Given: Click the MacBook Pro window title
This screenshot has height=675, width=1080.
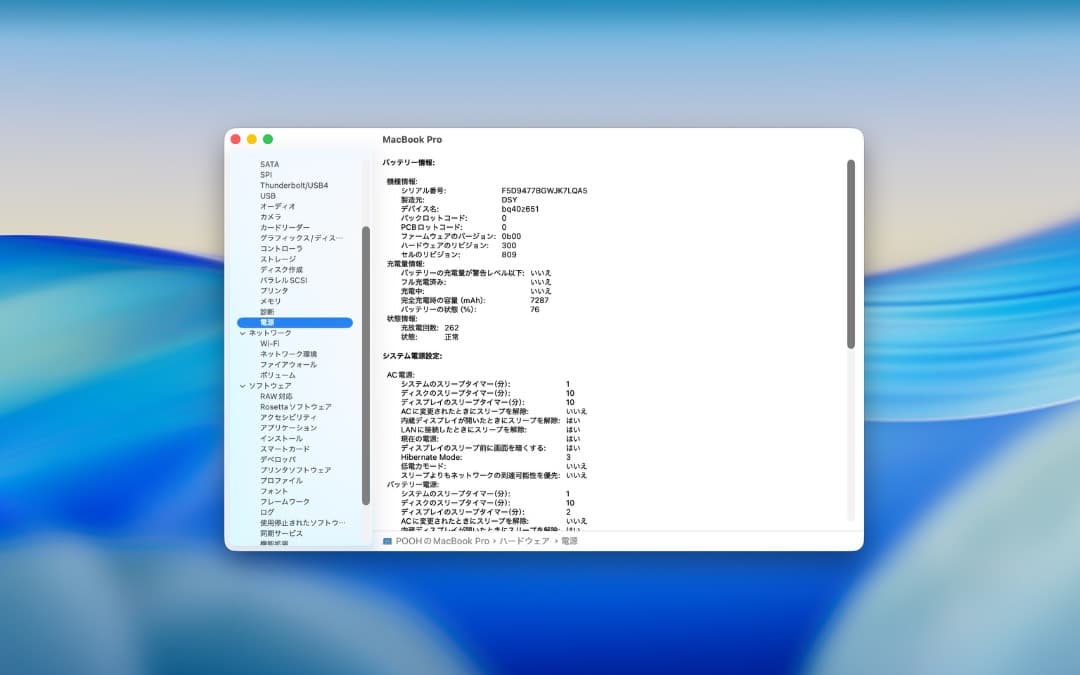Looking at the screenshot, I should 412,140.
